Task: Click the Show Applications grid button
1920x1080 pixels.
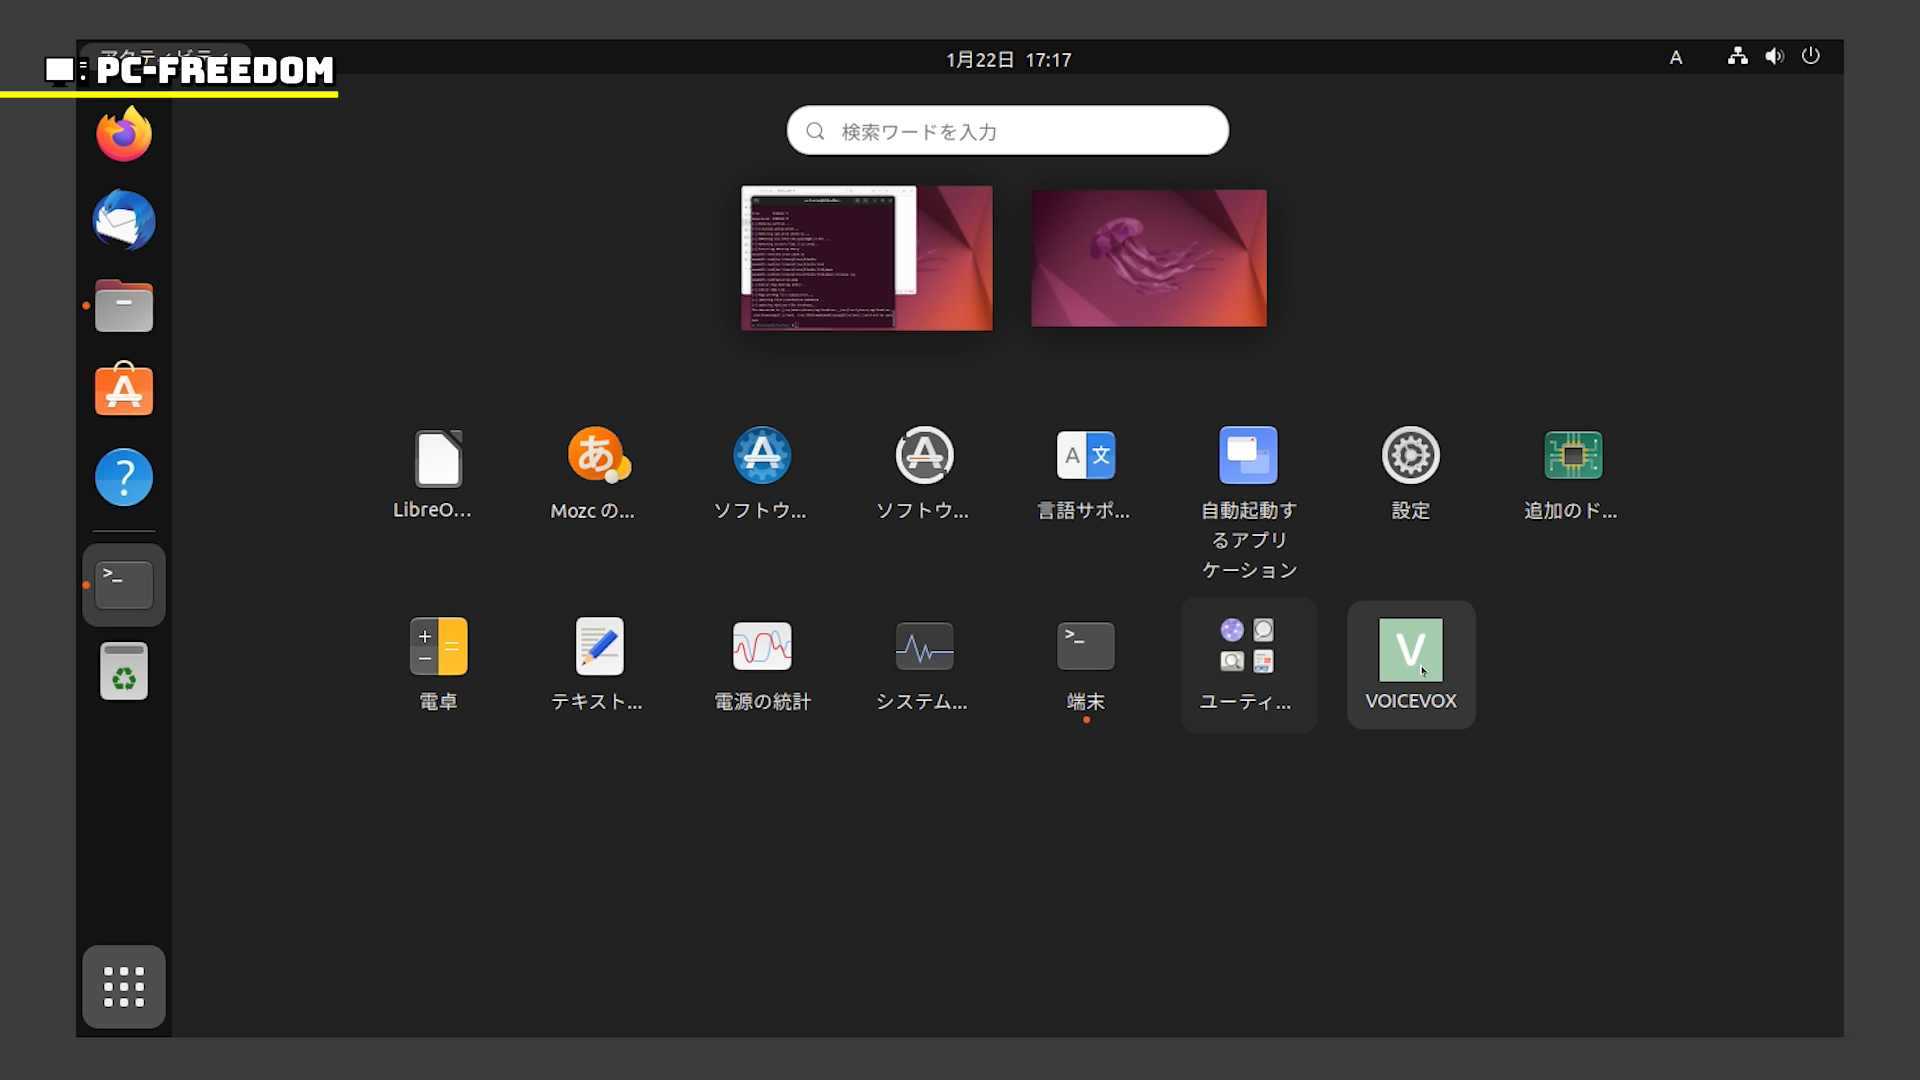Action: 124,986
